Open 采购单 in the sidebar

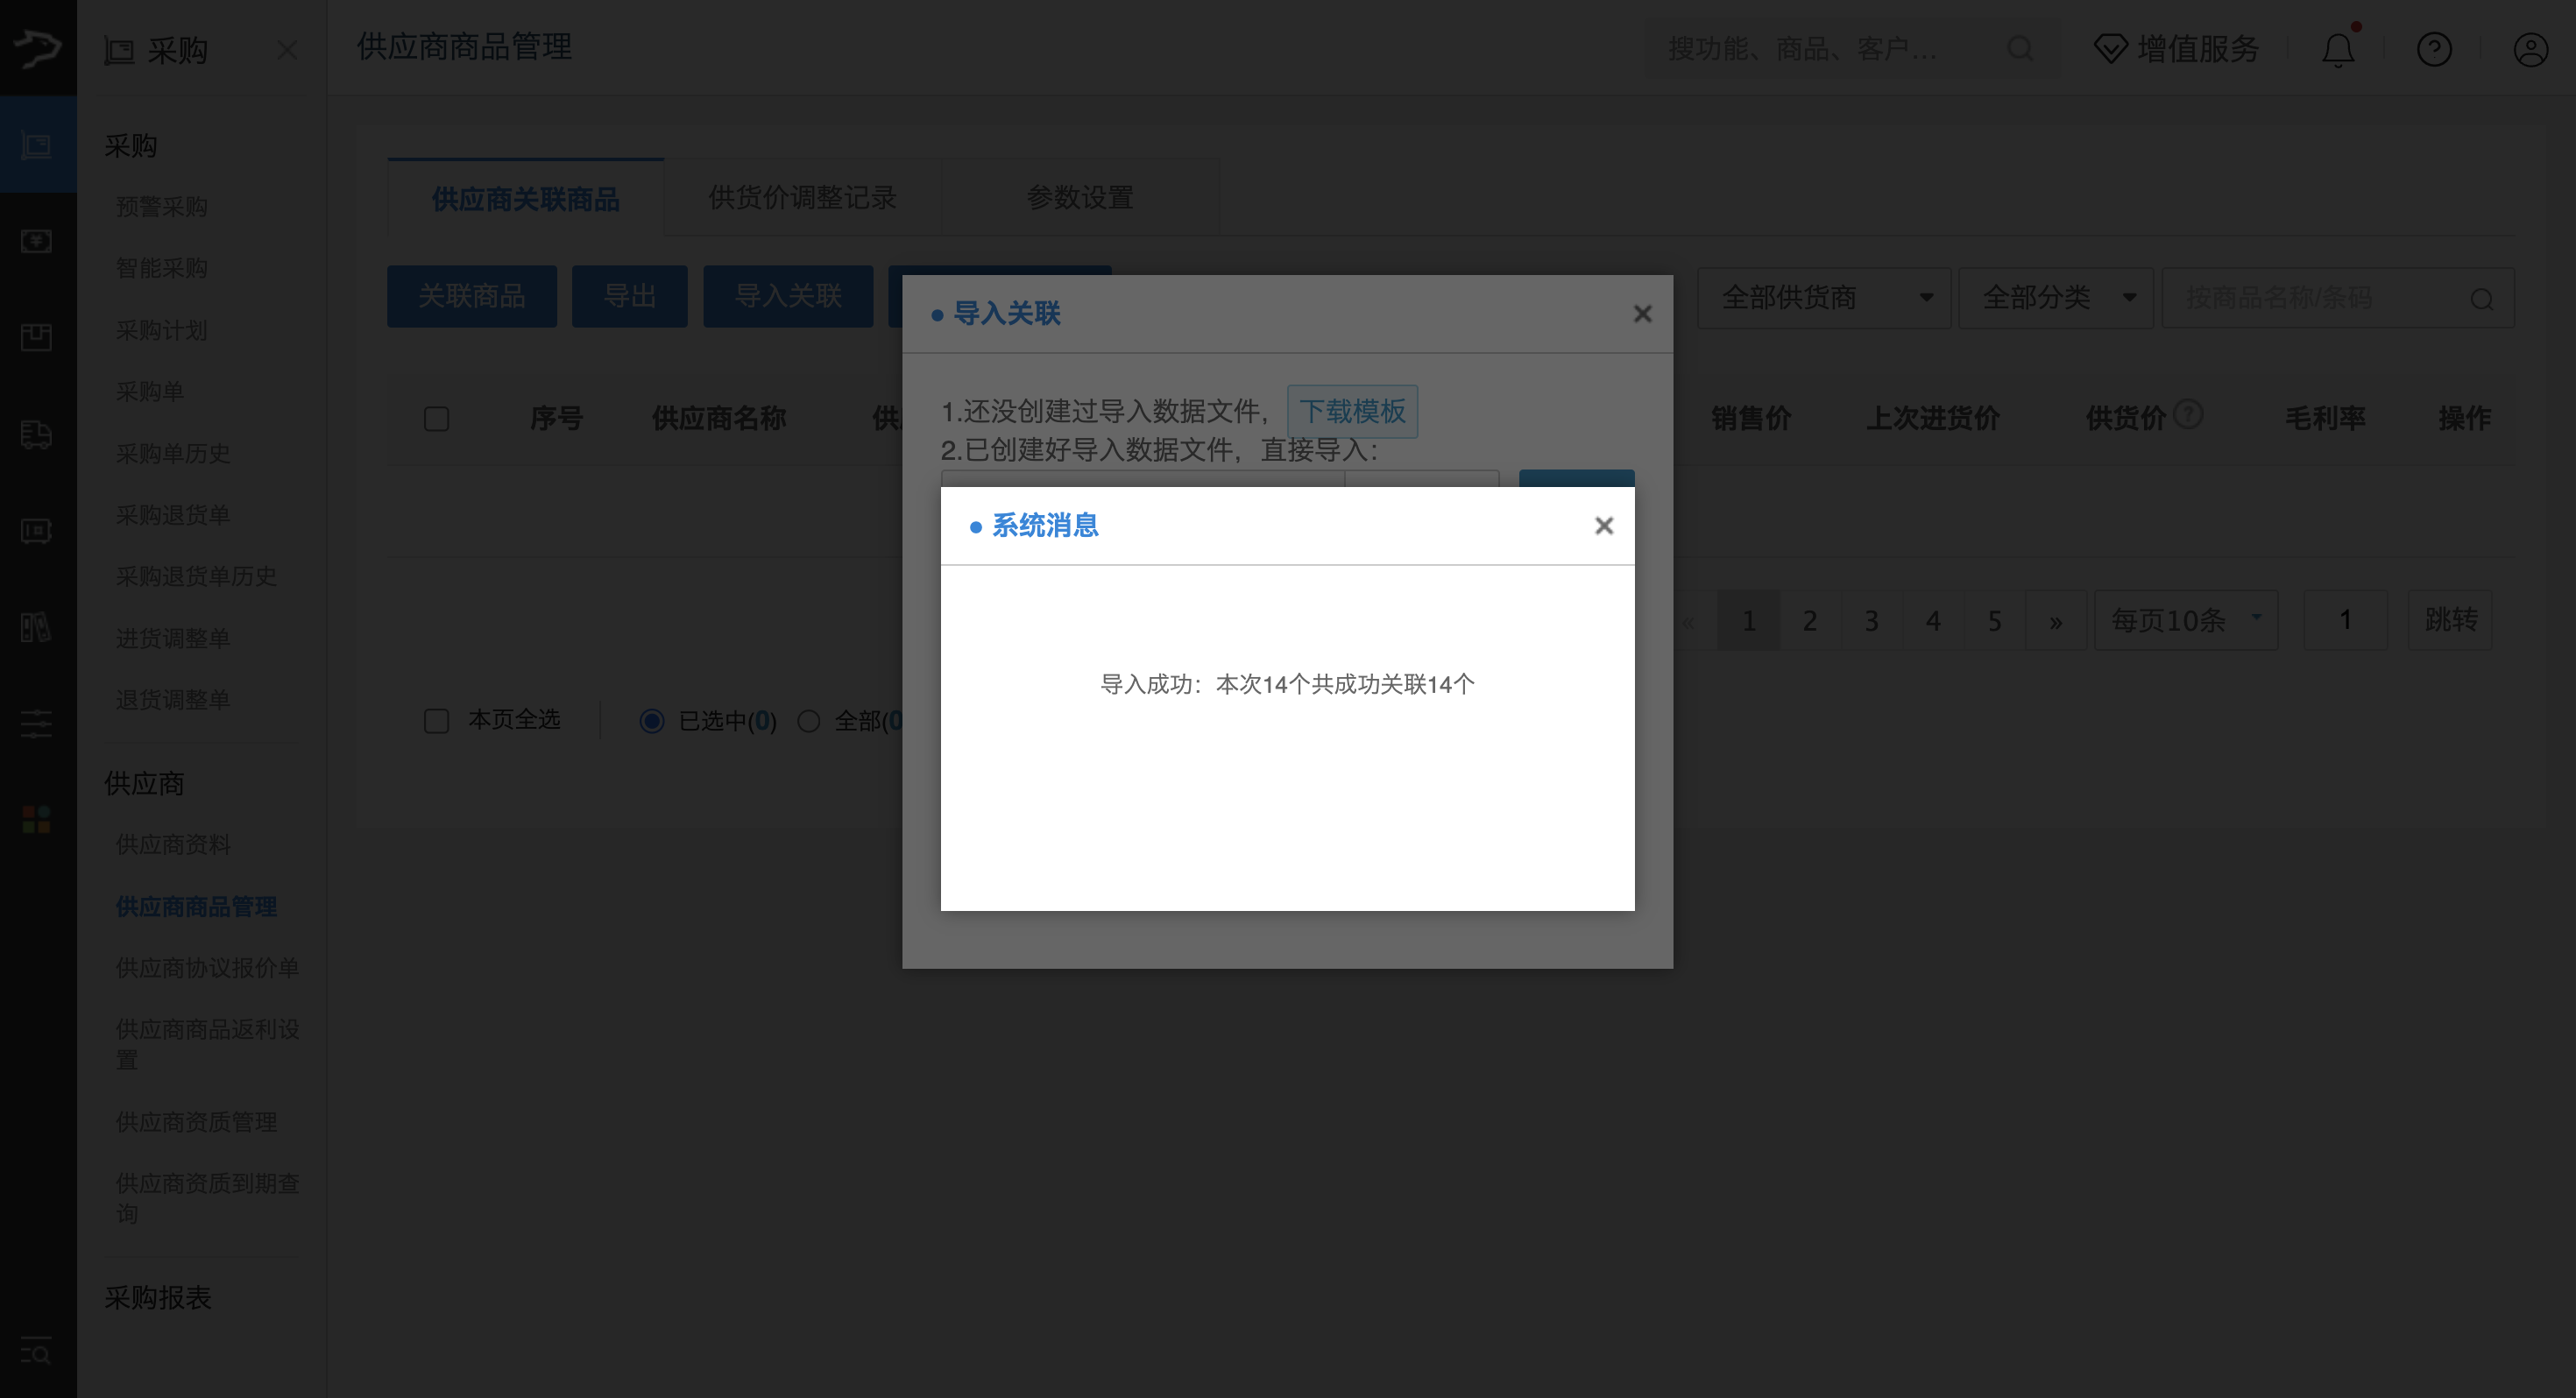point(150,391)
